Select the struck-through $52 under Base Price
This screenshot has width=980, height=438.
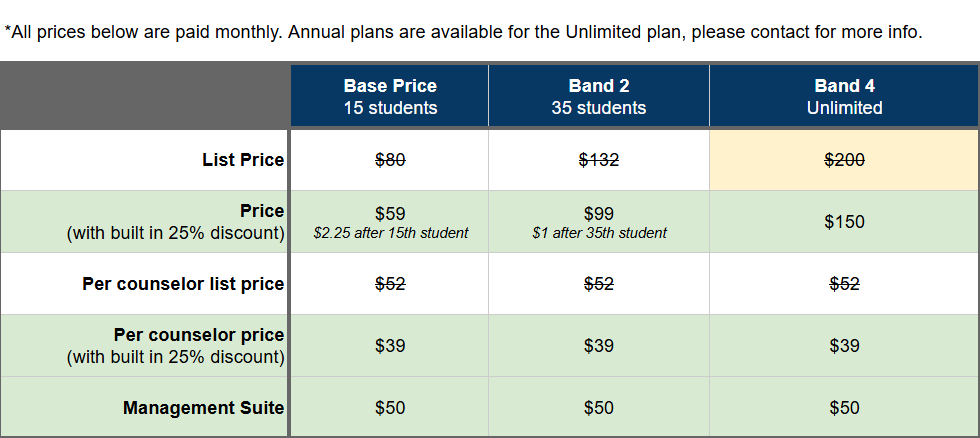point(390,284)
